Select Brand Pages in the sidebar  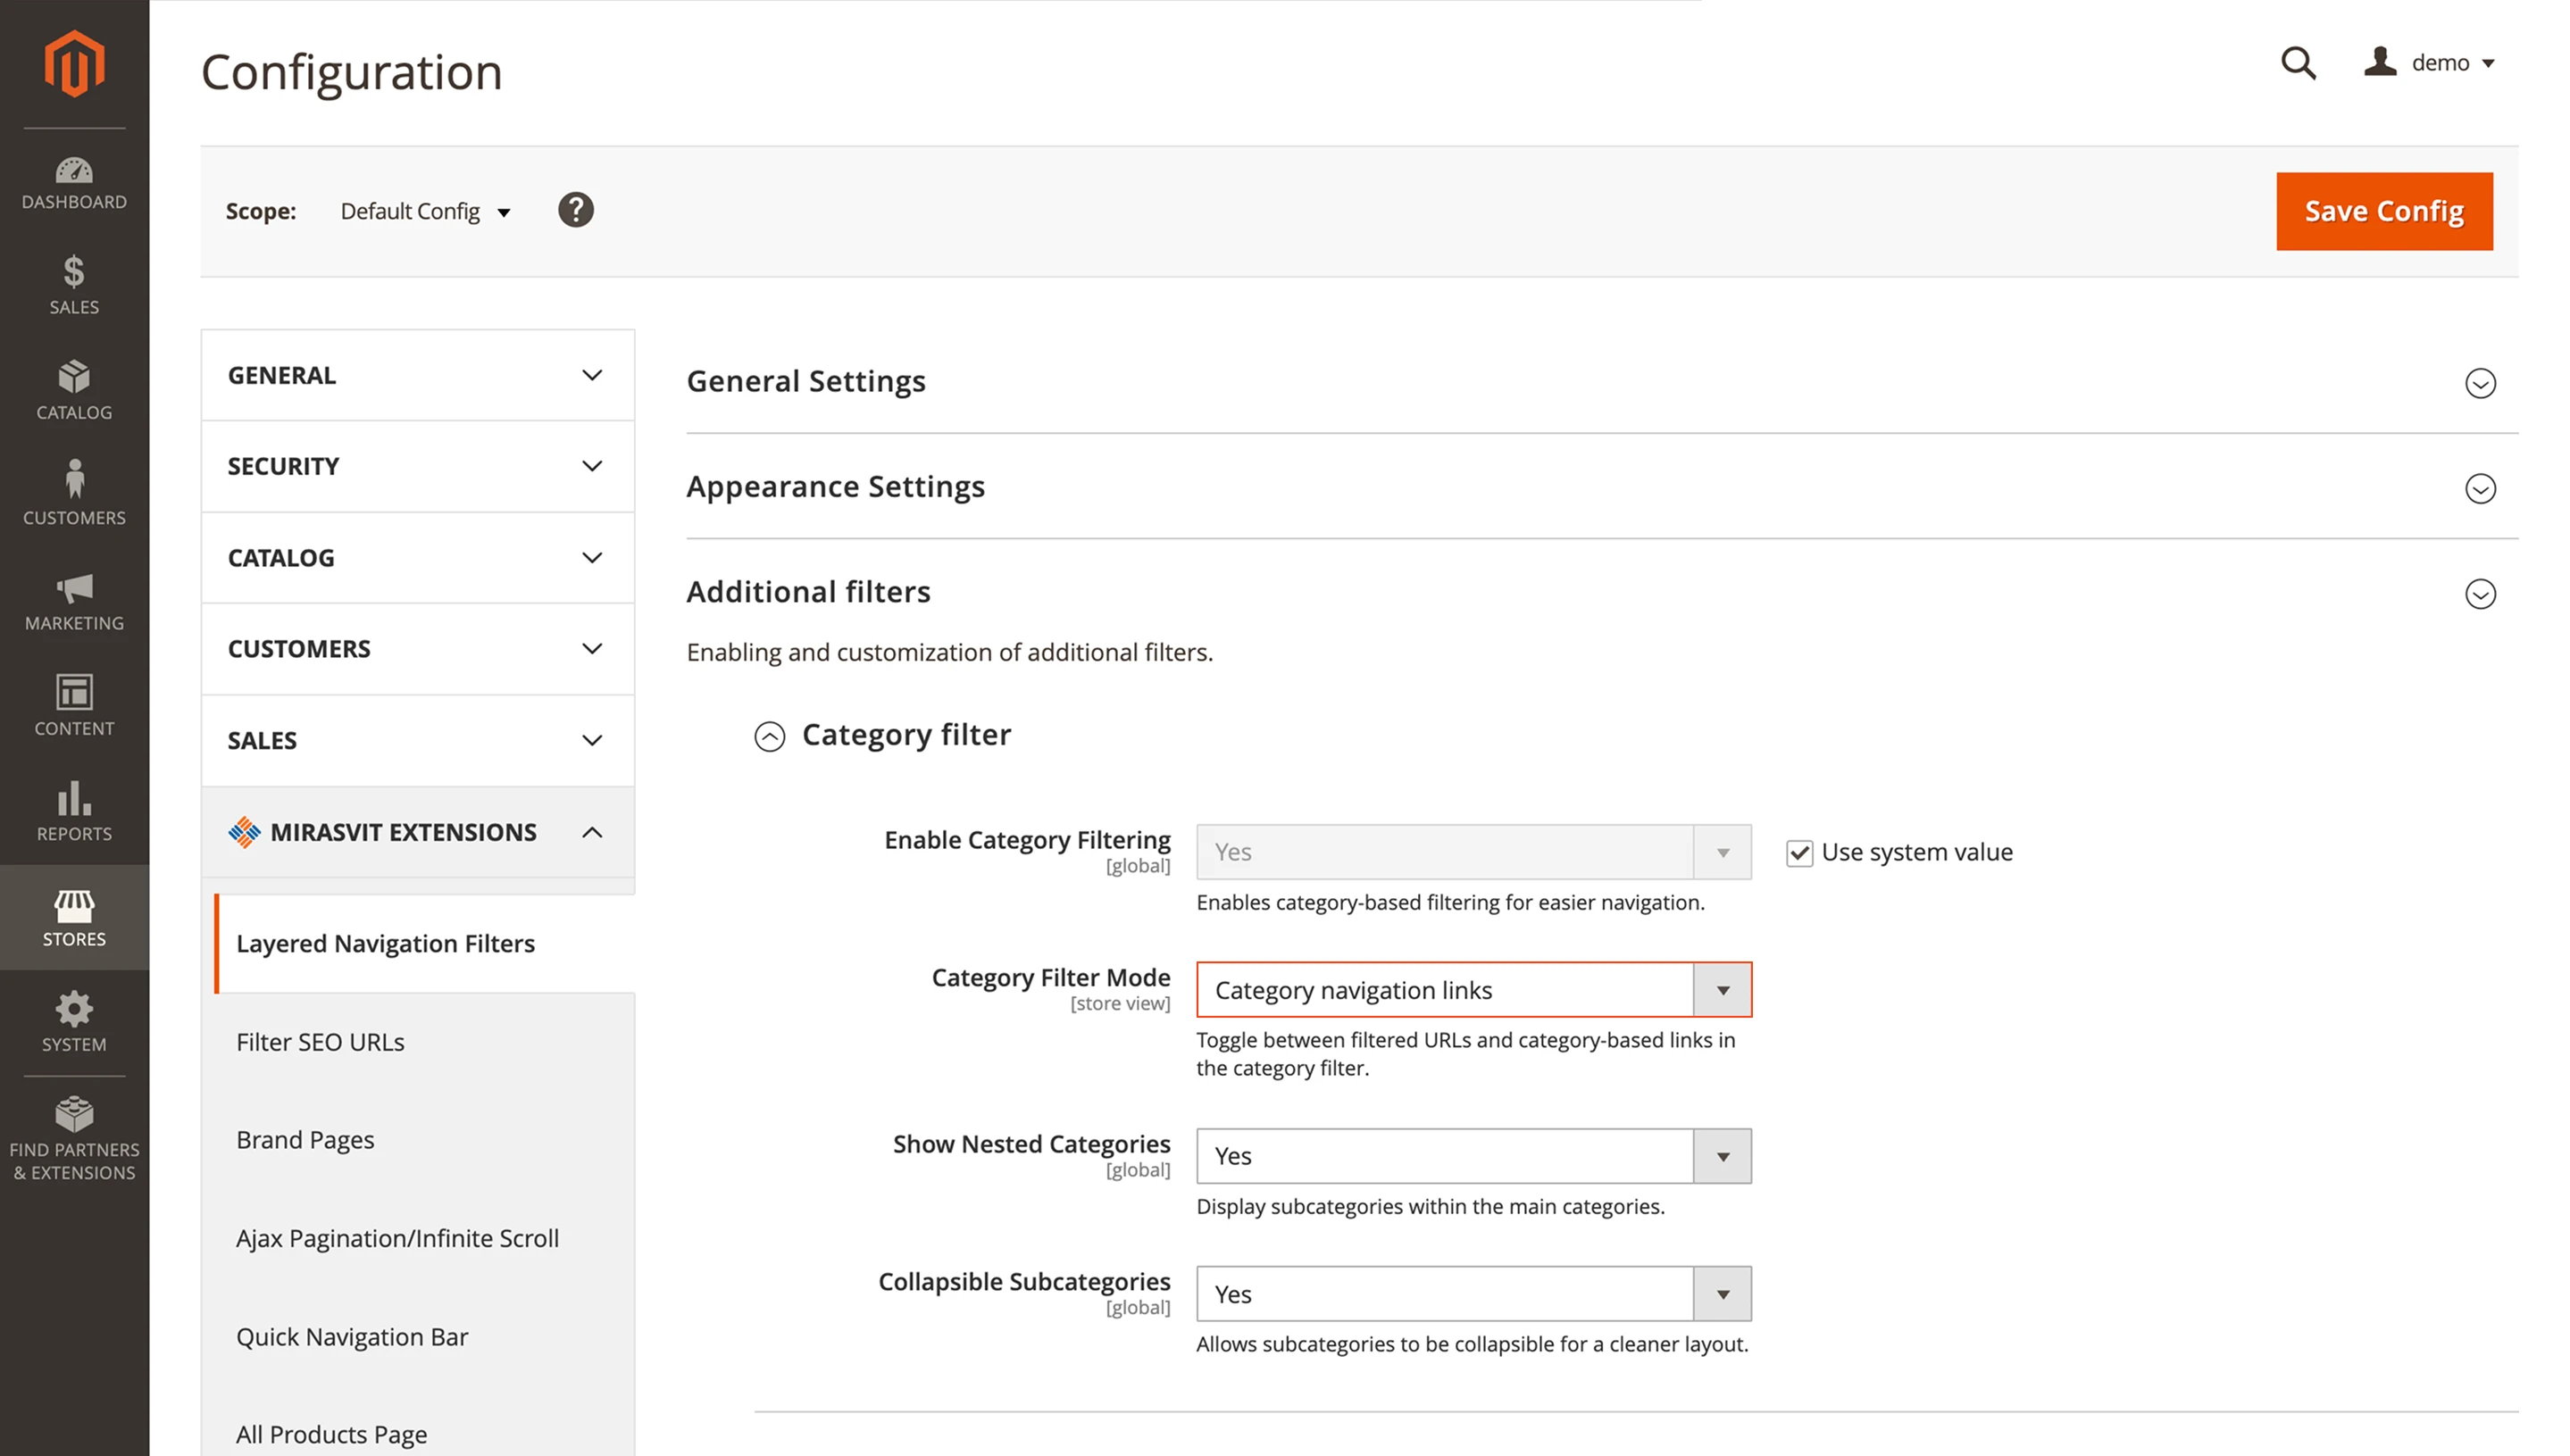tap(305, 1139)
